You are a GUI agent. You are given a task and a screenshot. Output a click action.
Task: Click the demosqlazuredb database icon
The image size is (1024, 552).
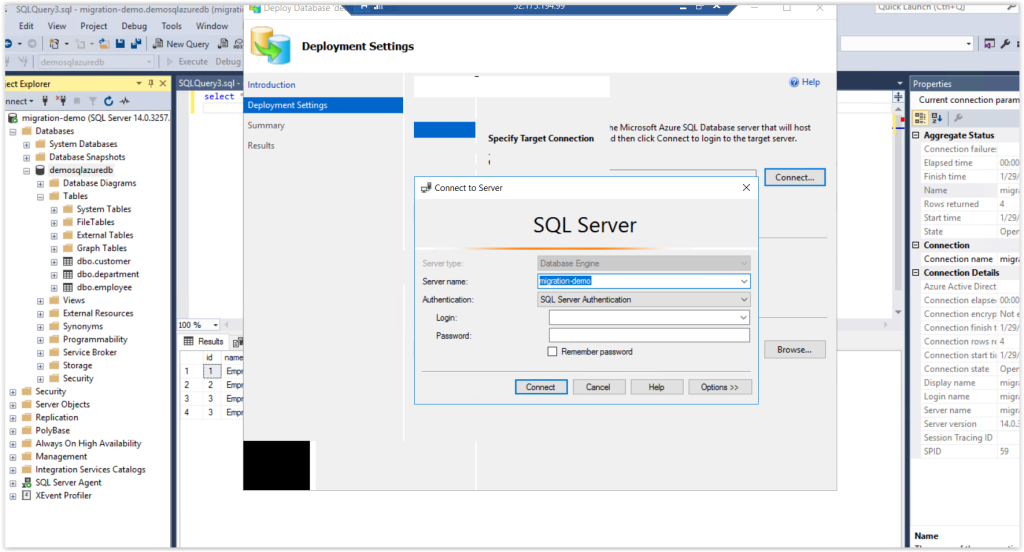pos(40,170)
